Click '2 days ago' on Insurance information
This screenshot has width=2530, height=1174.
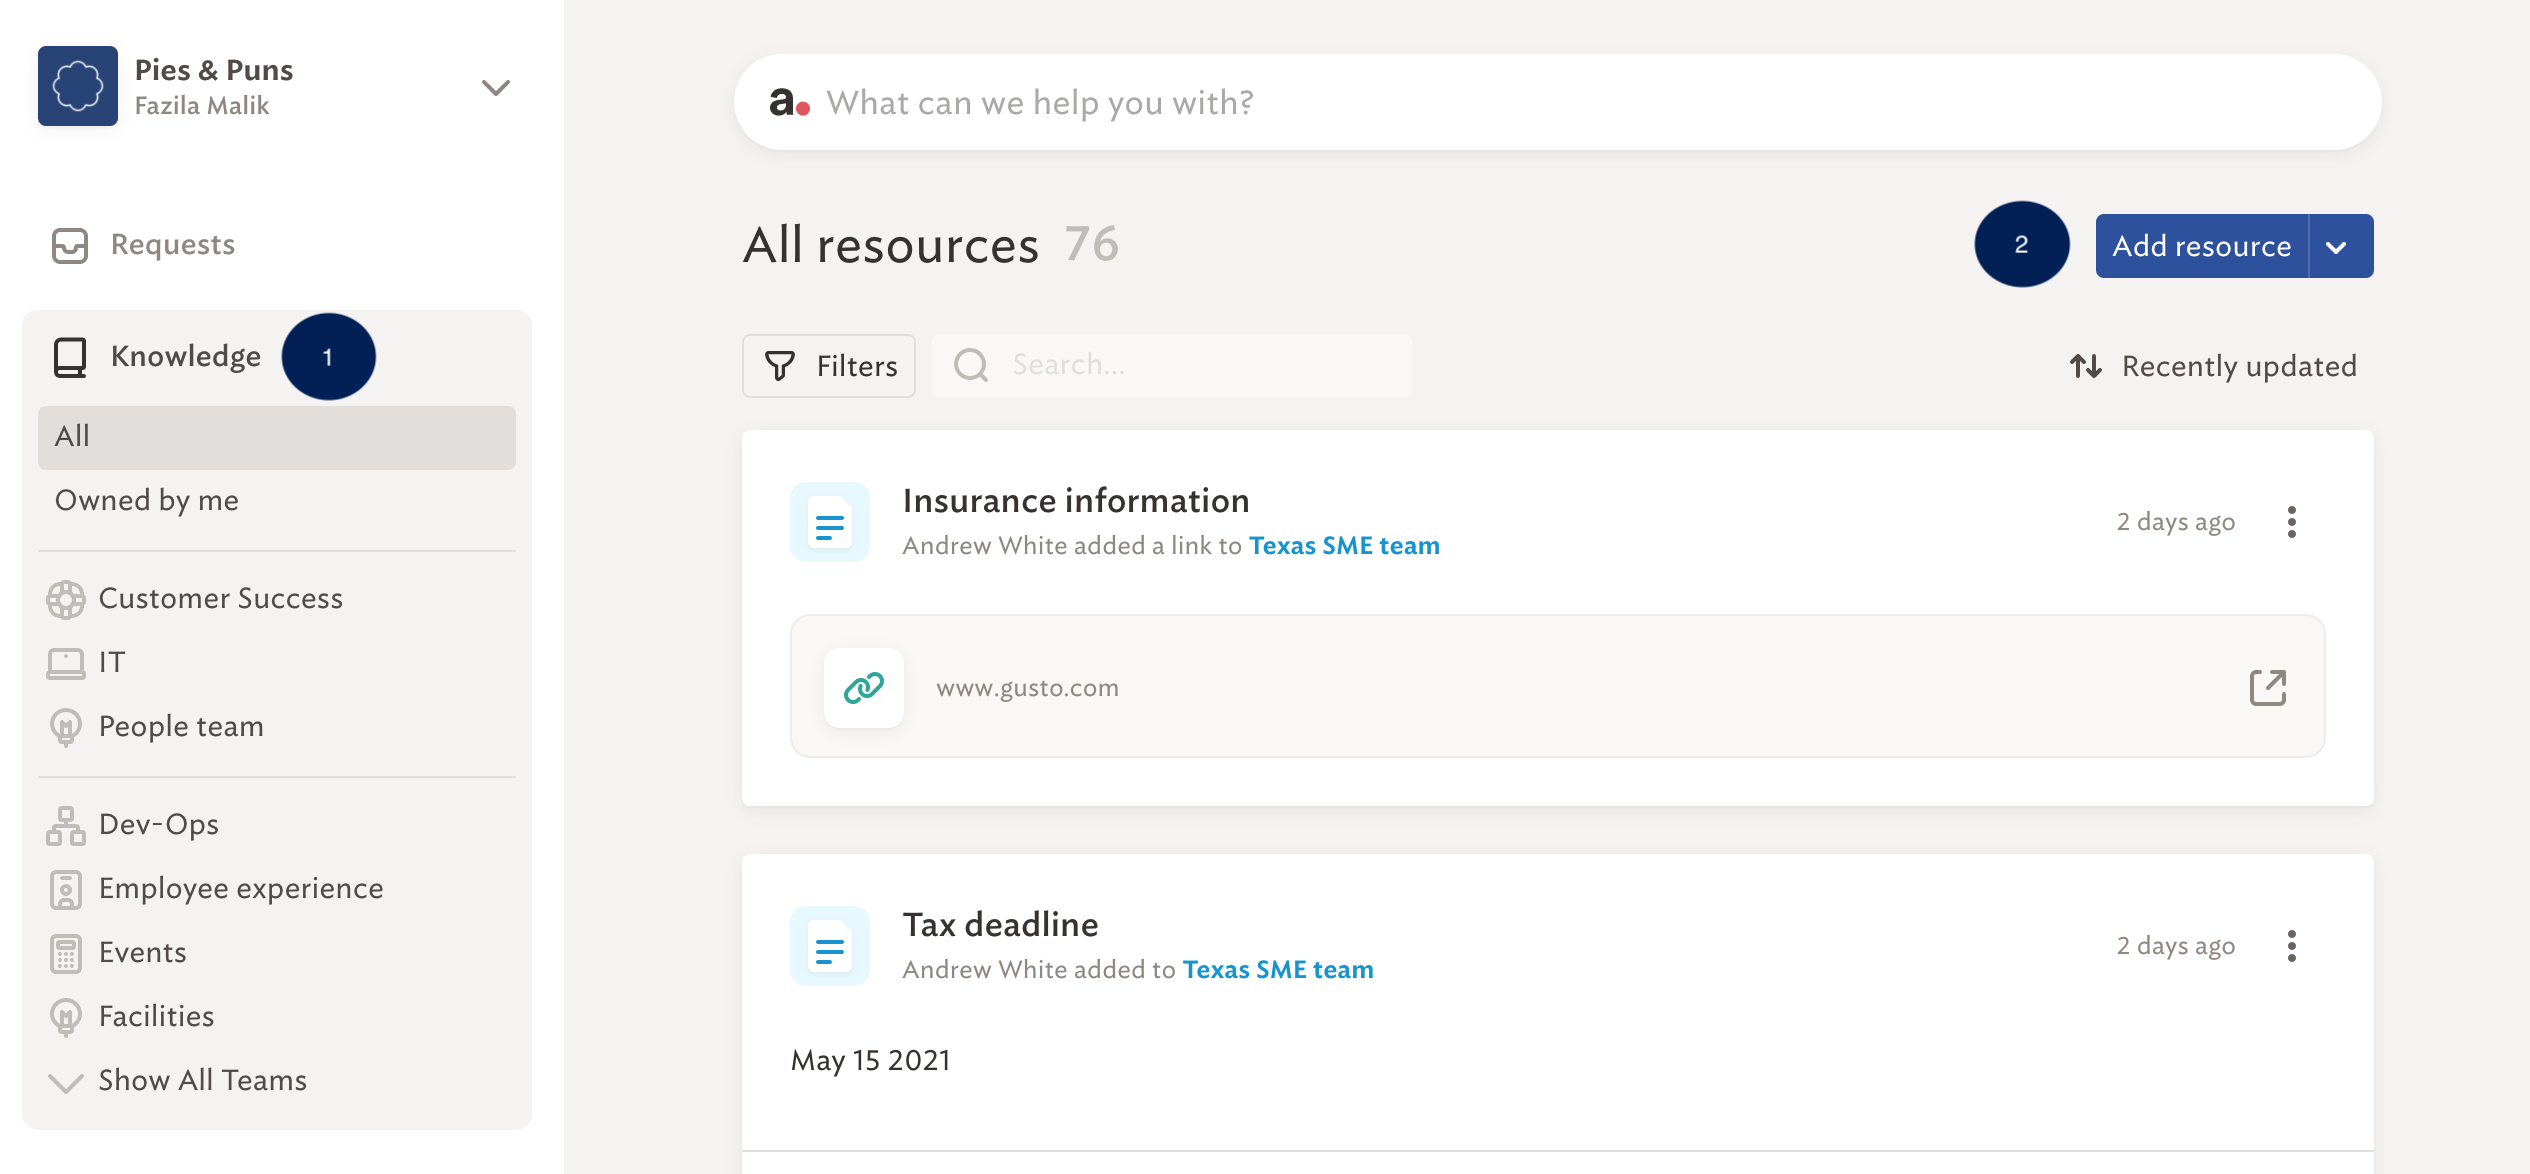pyautogui.click(x=2176, y=522)
